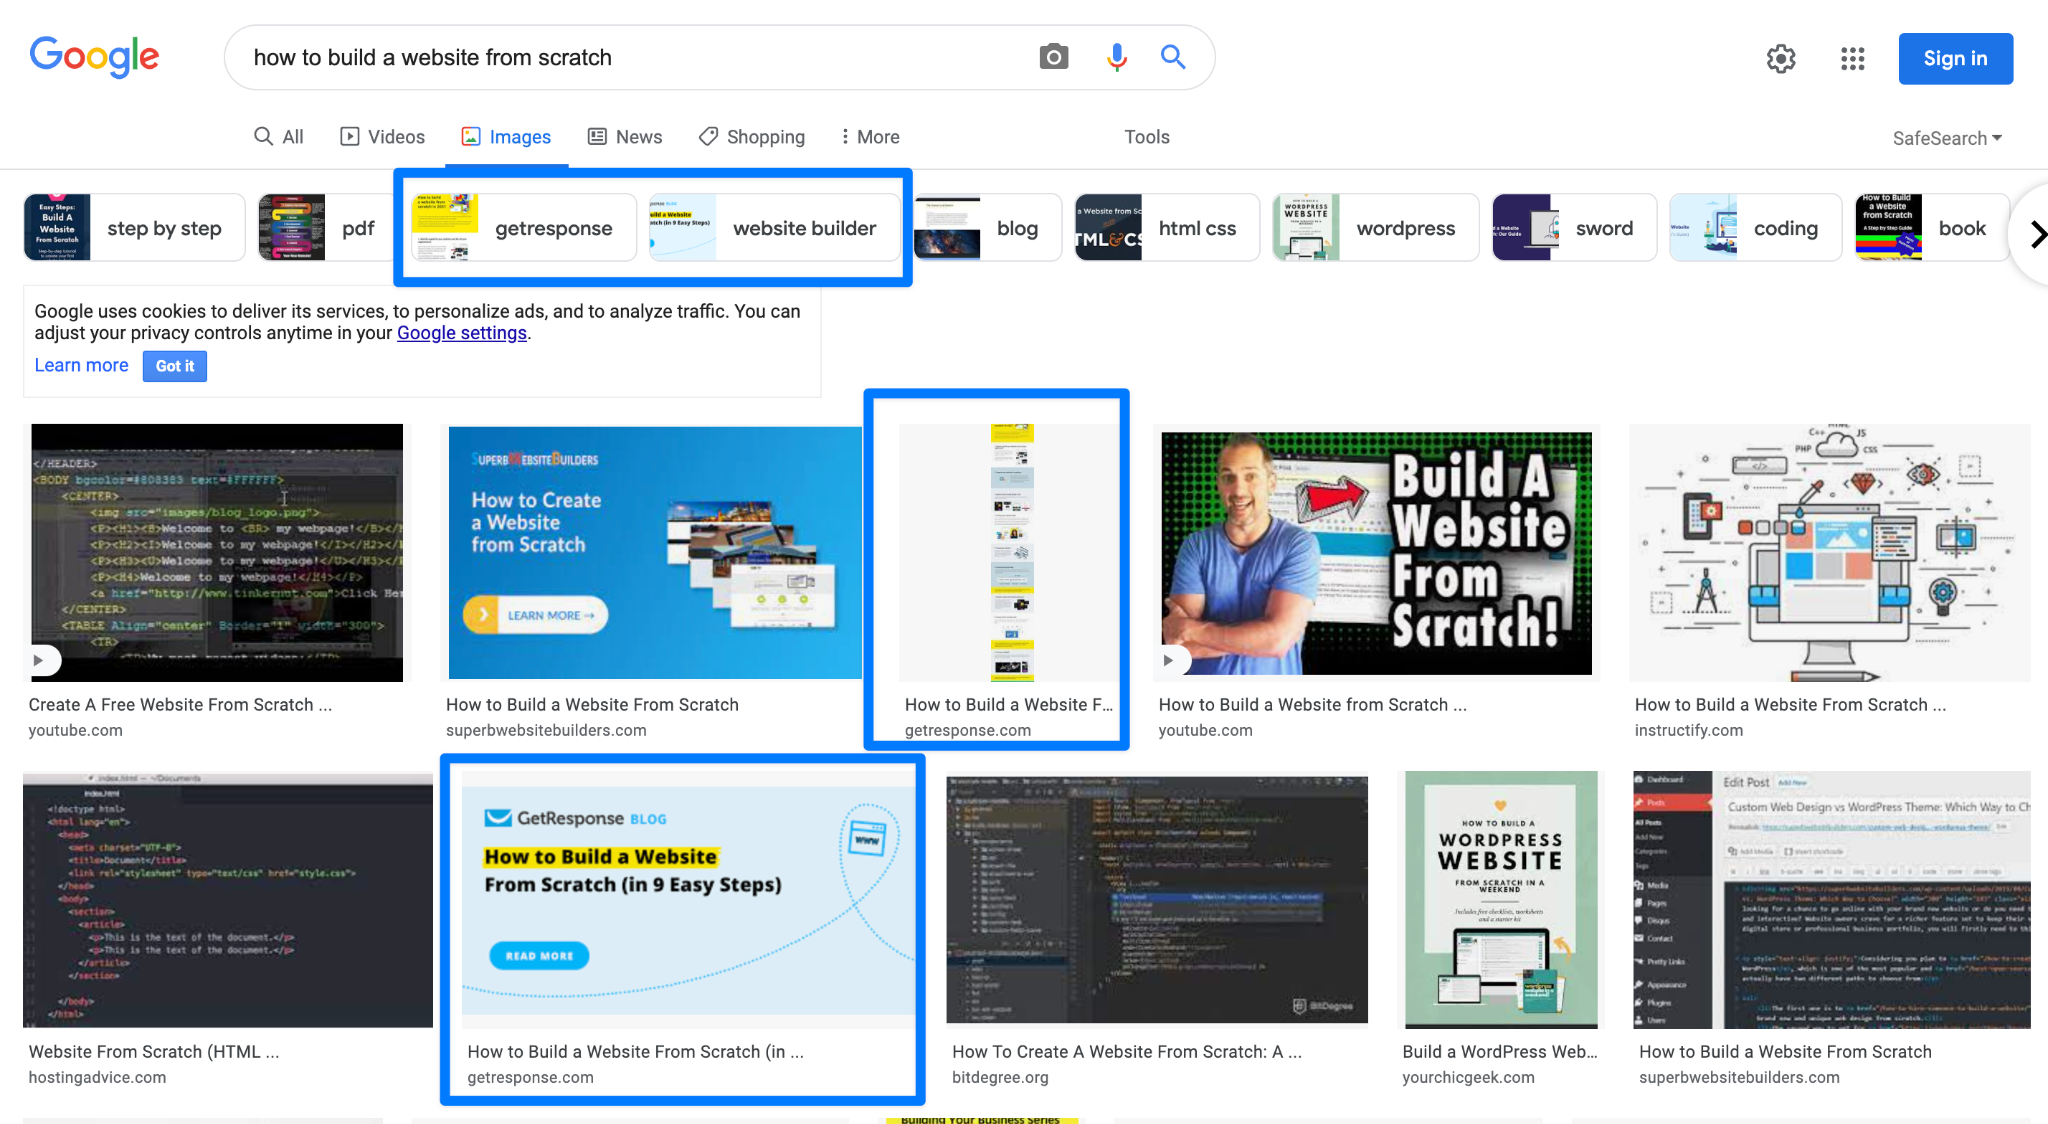The height and width of the screenshot is (1124, 2048).
Task: Click Learn more about cookies
Action: pyautogui.click(x=82, y=366)
